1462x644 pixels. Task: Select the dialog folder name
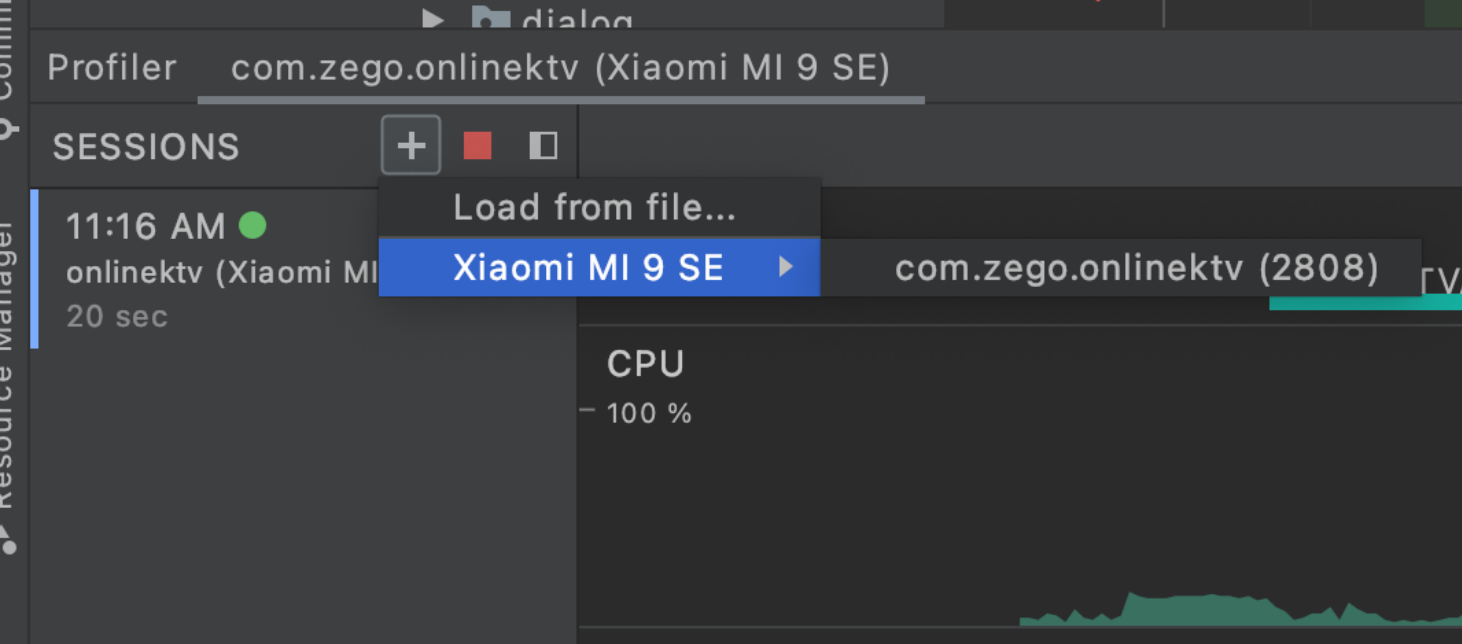pyautogui.click(x=577, y=19)
